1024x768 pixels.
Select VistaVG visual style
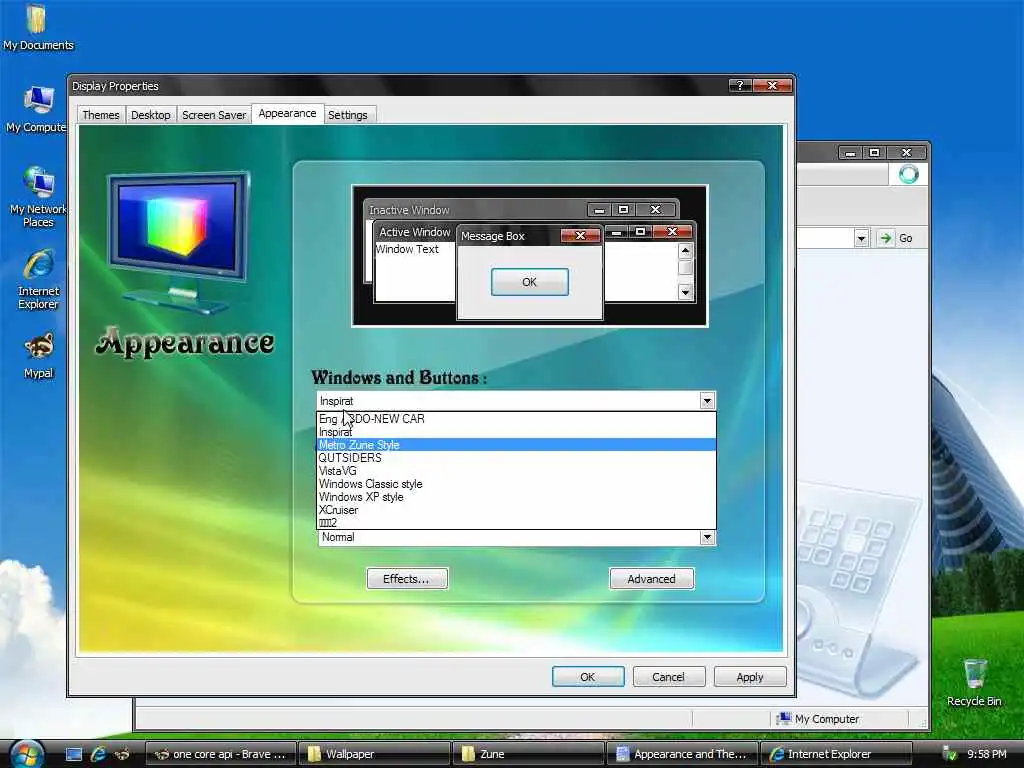click(x=516, y=471)
